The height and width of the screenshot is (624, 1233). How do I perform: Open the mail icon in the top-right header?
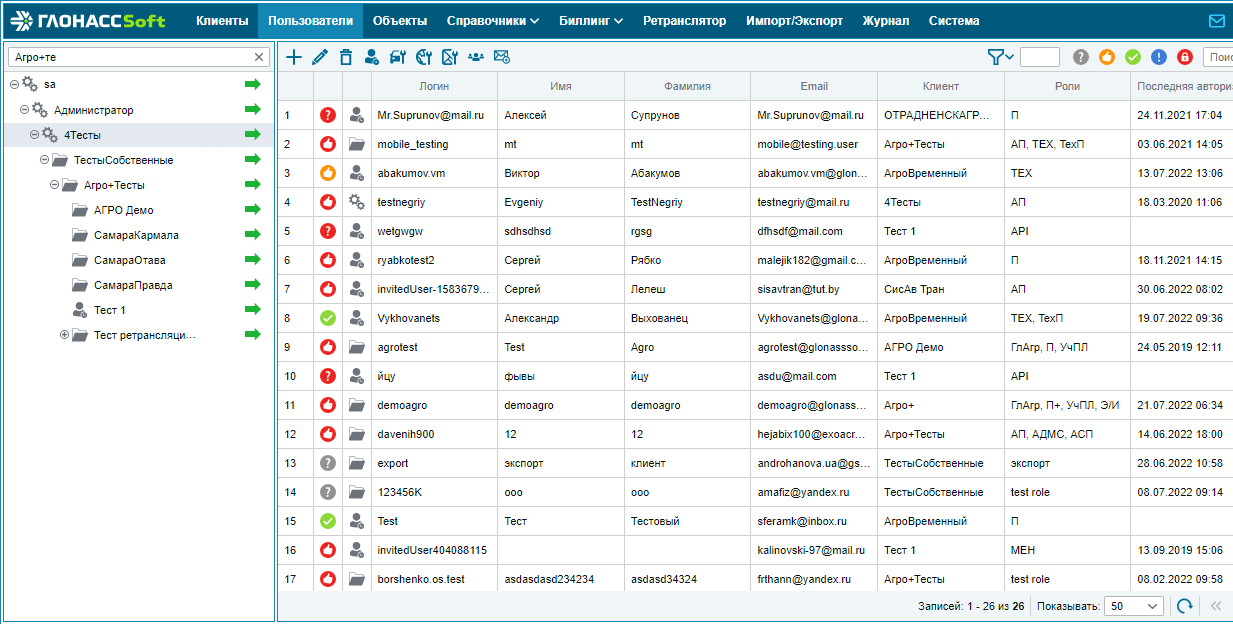1217,20
